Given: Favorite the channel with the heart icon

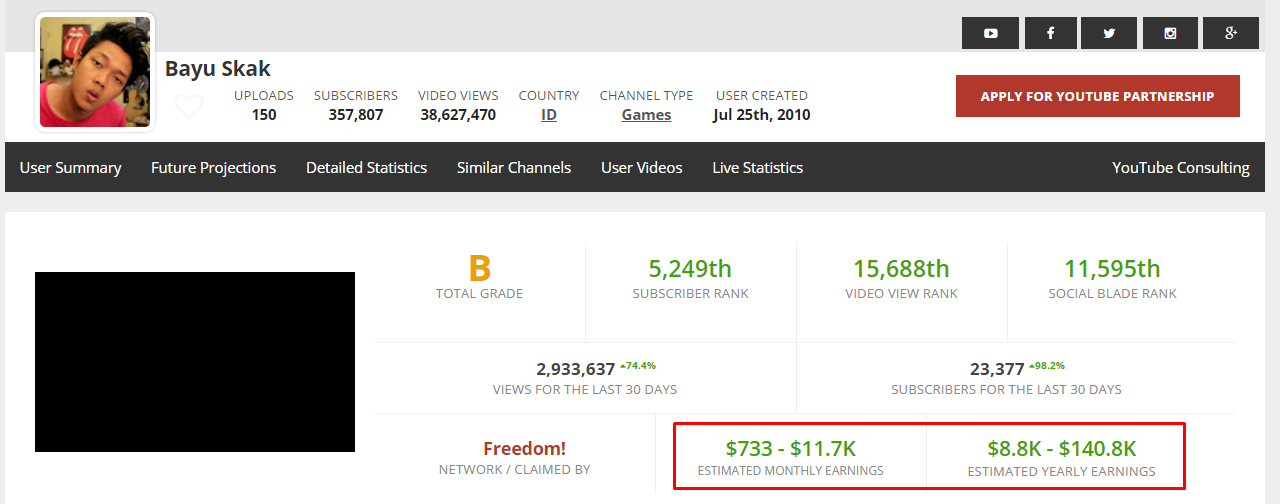Looking at the screenshot, I should point(188,106).
